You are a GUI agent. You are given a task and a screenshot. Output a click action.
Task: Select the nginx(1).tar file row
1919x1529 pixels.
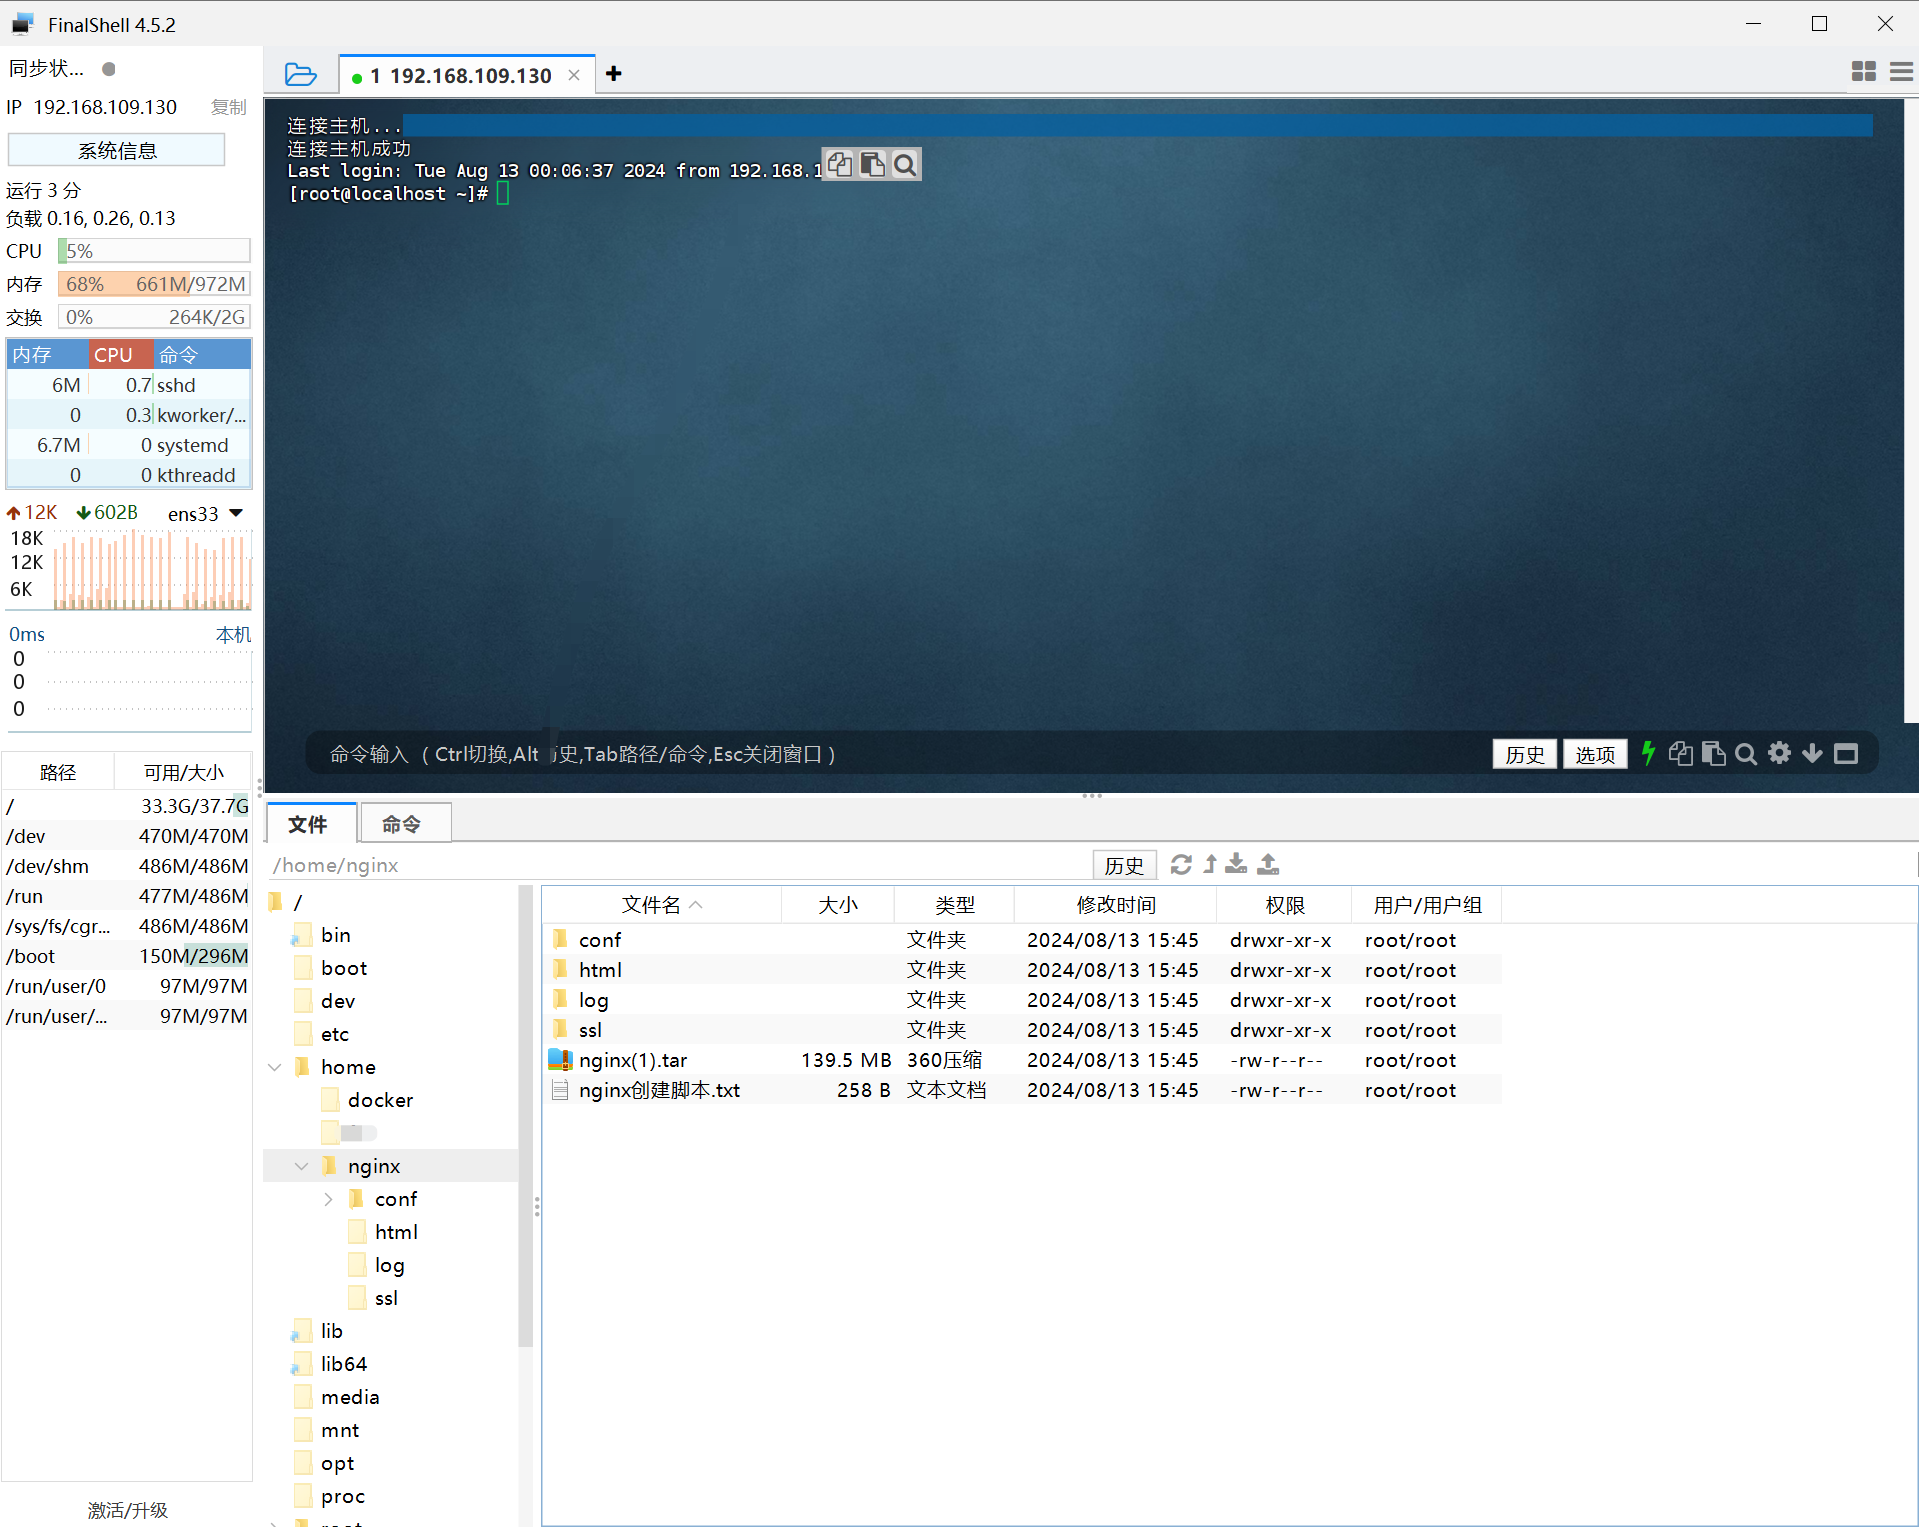click(633, 1060)
